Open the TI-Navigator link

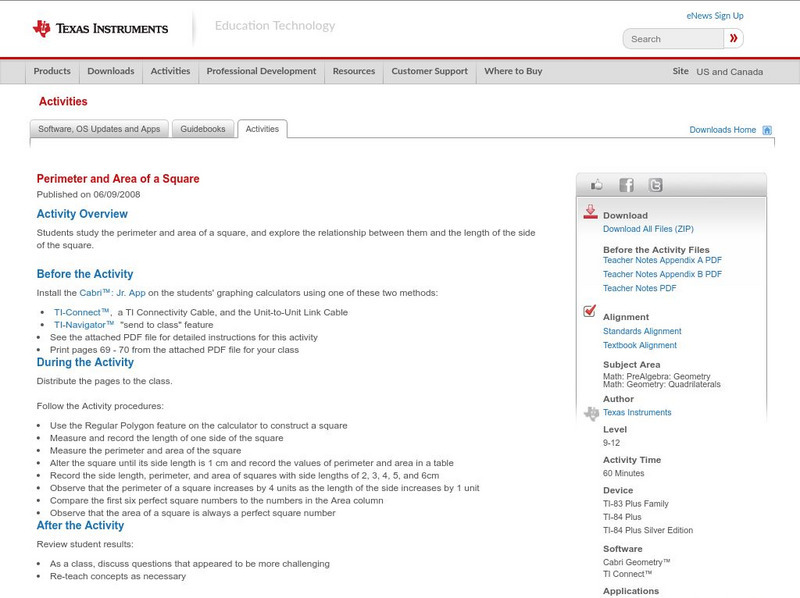84,325
